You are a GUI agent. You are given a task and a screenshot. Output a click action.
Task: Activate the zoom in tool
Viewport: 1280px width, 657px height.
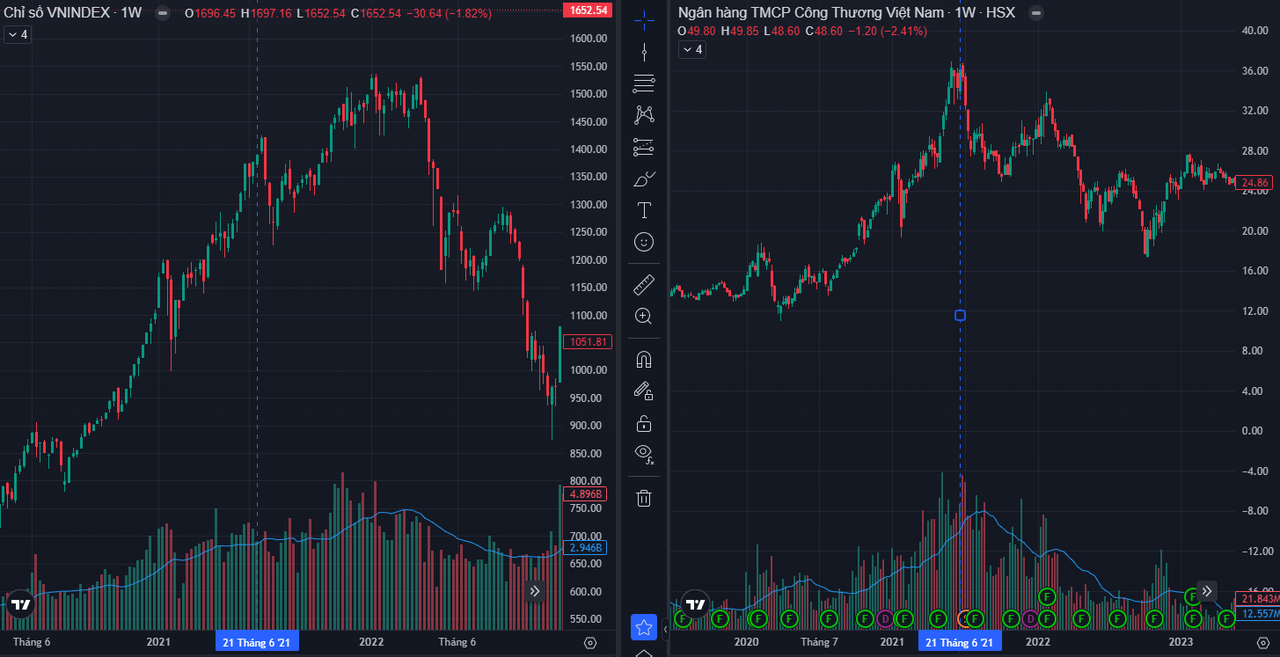[644, 316]
